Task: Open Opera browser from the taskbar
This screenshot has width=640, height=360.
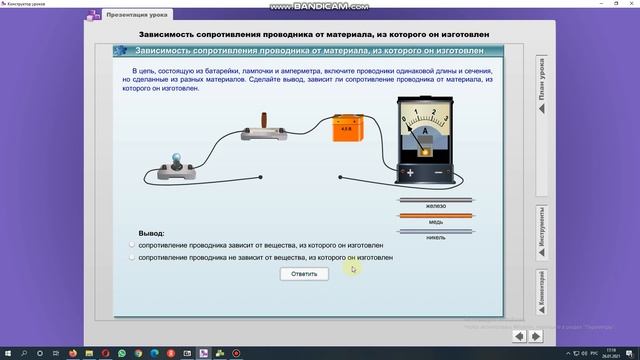Action: tap(105, 353)
